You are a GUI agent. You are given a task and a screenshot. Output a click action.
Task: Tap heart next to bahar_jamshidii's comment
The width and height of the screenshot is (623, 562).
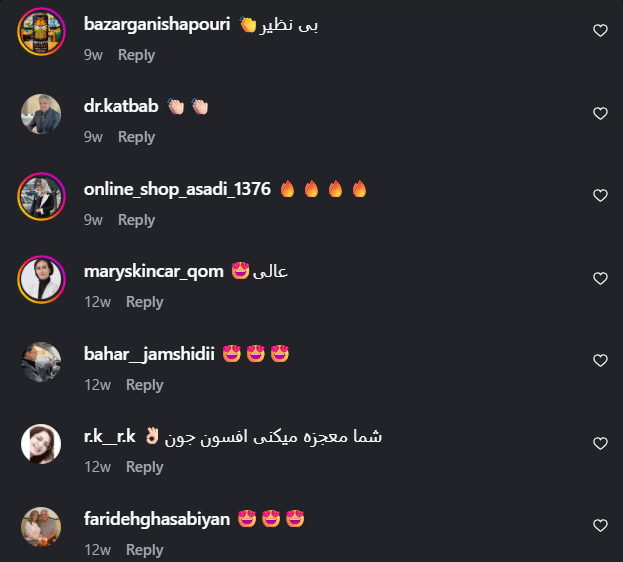[600, 360]
